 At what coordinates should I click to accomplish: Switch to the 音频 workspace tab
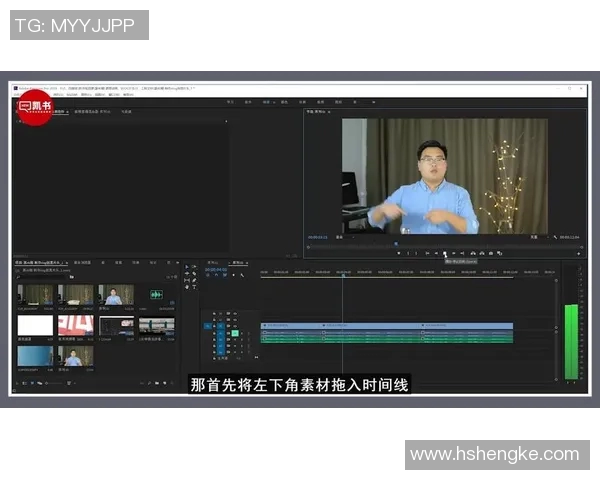click(321, 102)
